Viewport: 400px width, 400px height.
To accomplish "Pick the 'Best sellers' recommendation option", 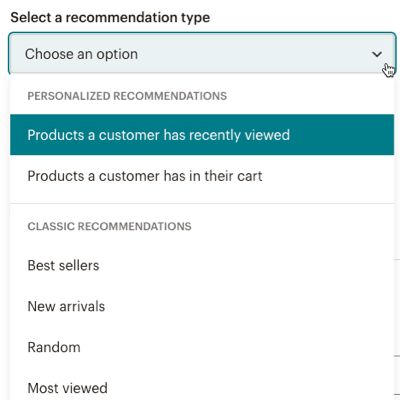I will tap(202, 265).
